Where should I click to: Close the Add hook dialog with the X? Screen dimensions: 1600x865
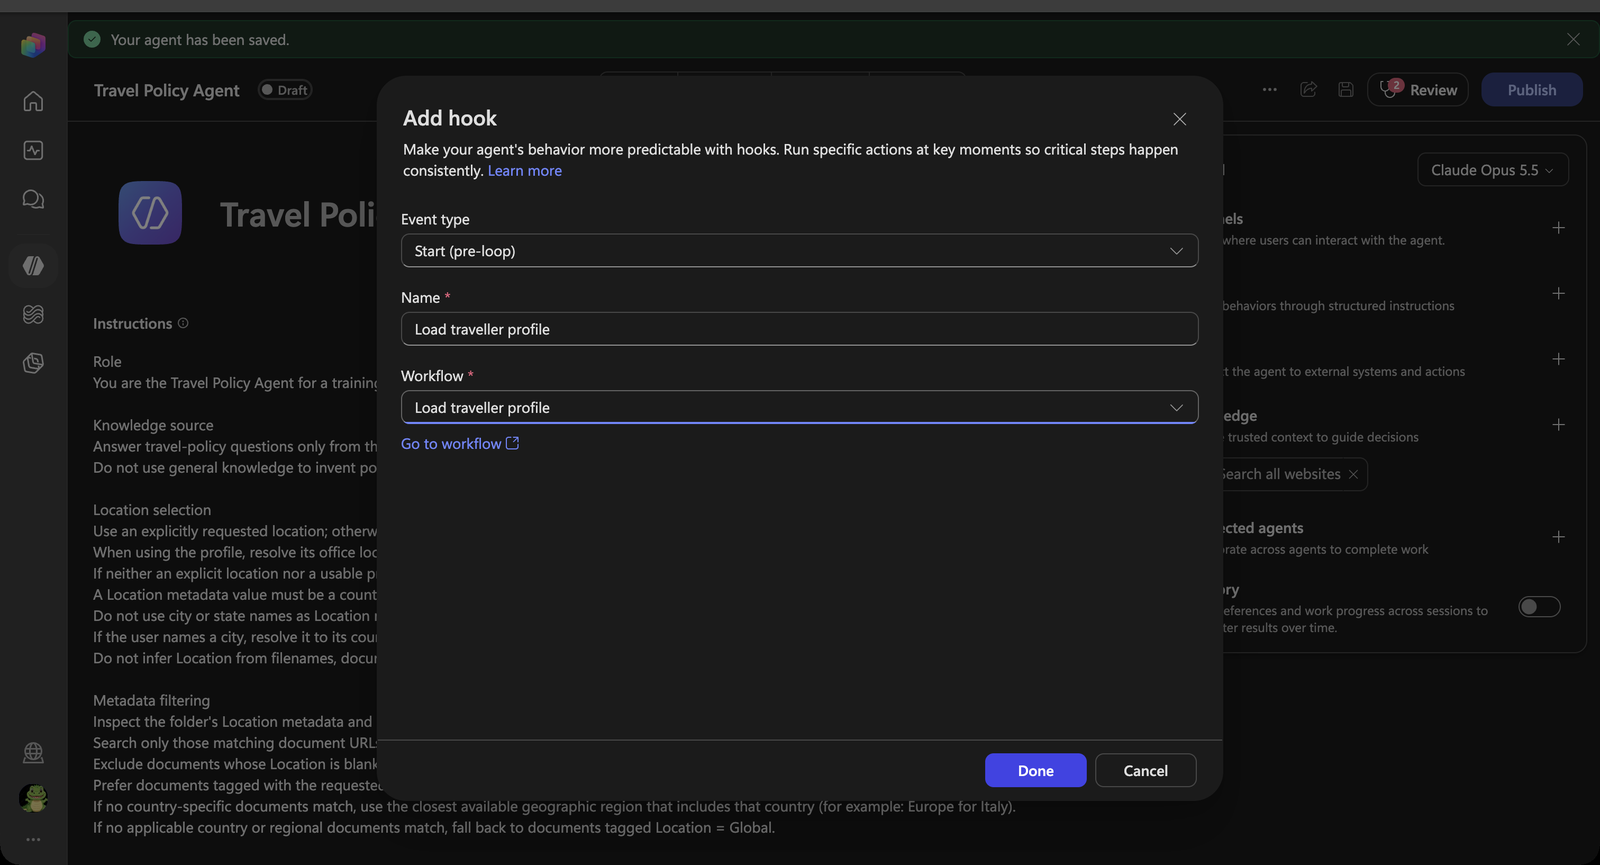pyautogui.click(x=1180, y=119)
